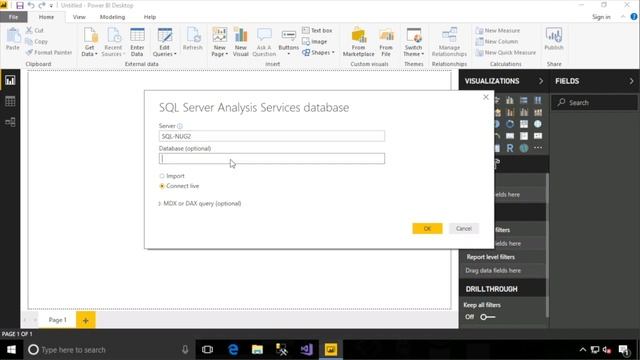Select the Treemap visual
Screen dimensions: 640x360
click(x=524, y=124)
